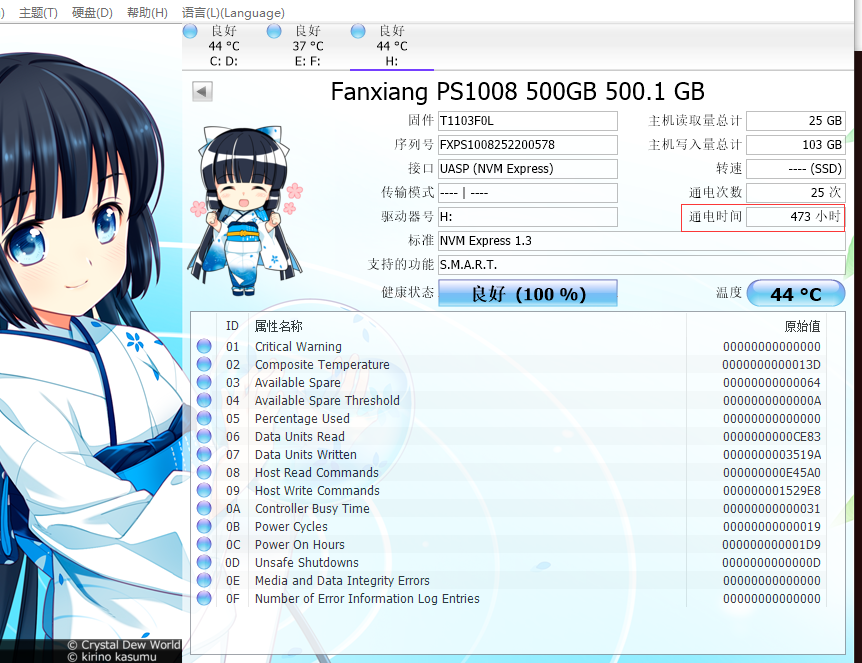Click the 良好 (100 %) health status button

(x=528, y=294)
